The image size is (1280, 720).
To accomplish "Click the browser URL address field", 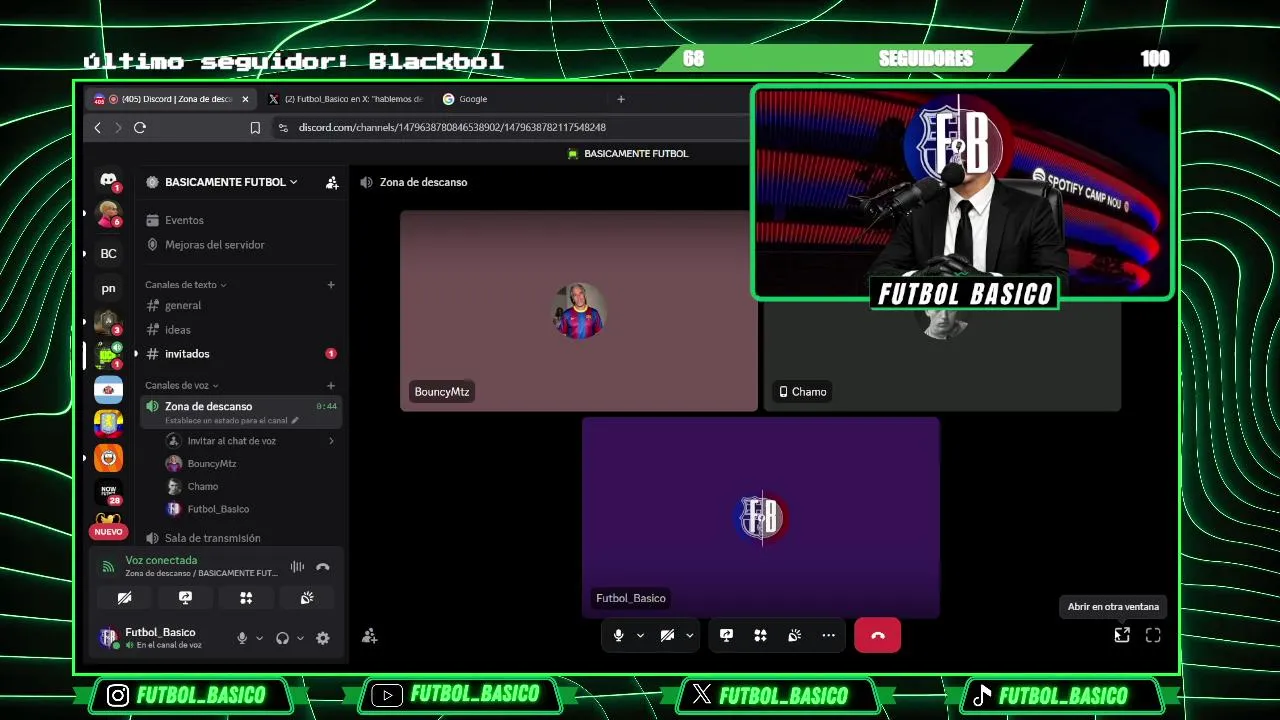I will click(510, 128).
